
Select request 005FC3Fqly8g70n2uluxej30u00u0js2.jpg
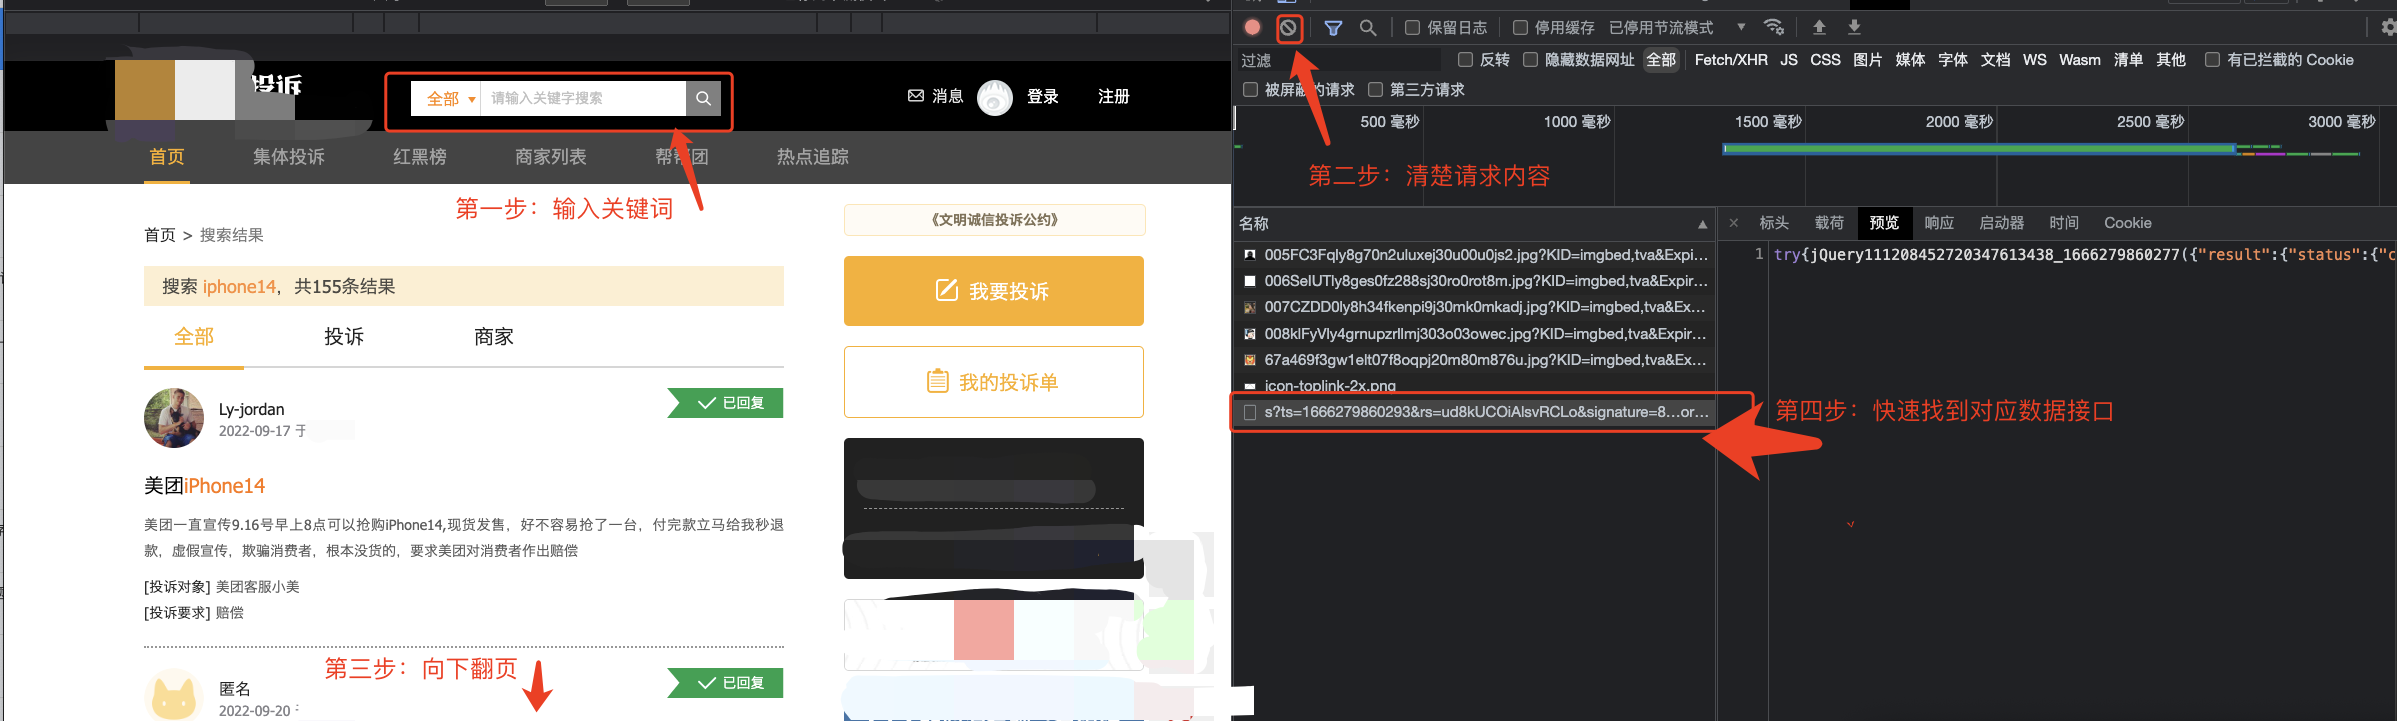pos(1474,255)
